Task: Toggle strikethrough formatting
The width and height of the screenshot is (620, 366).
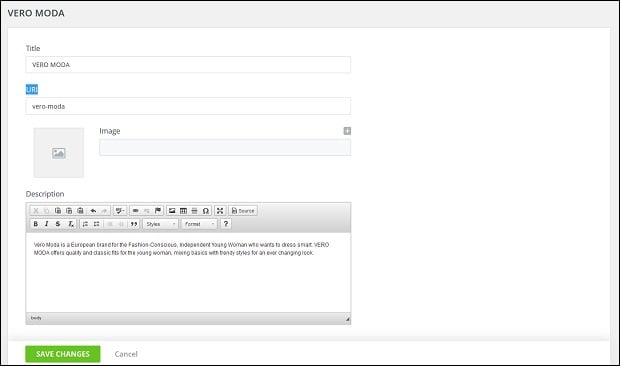Action: pos(58,224)
